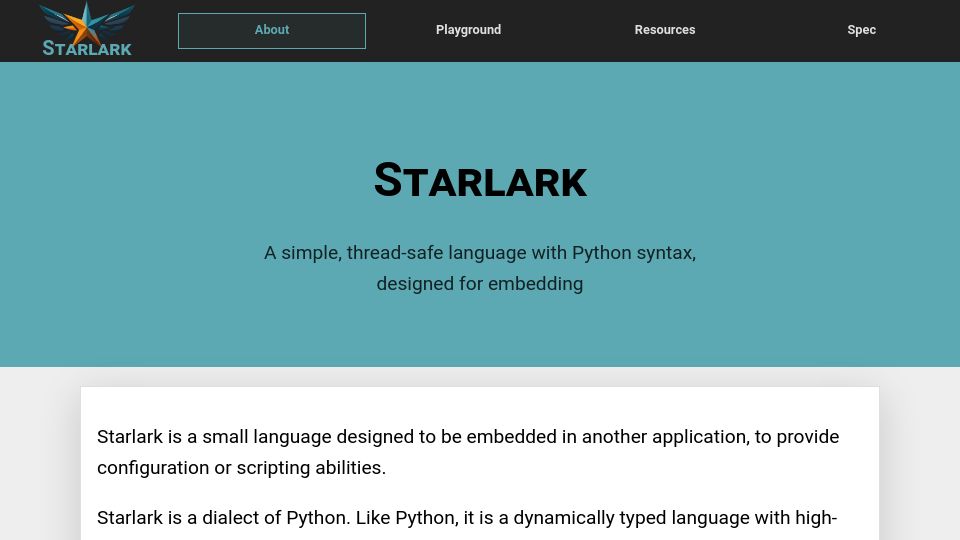Click the line 'designed for embedding'
This screenshot has width=960, height=540.
(480, 284)
